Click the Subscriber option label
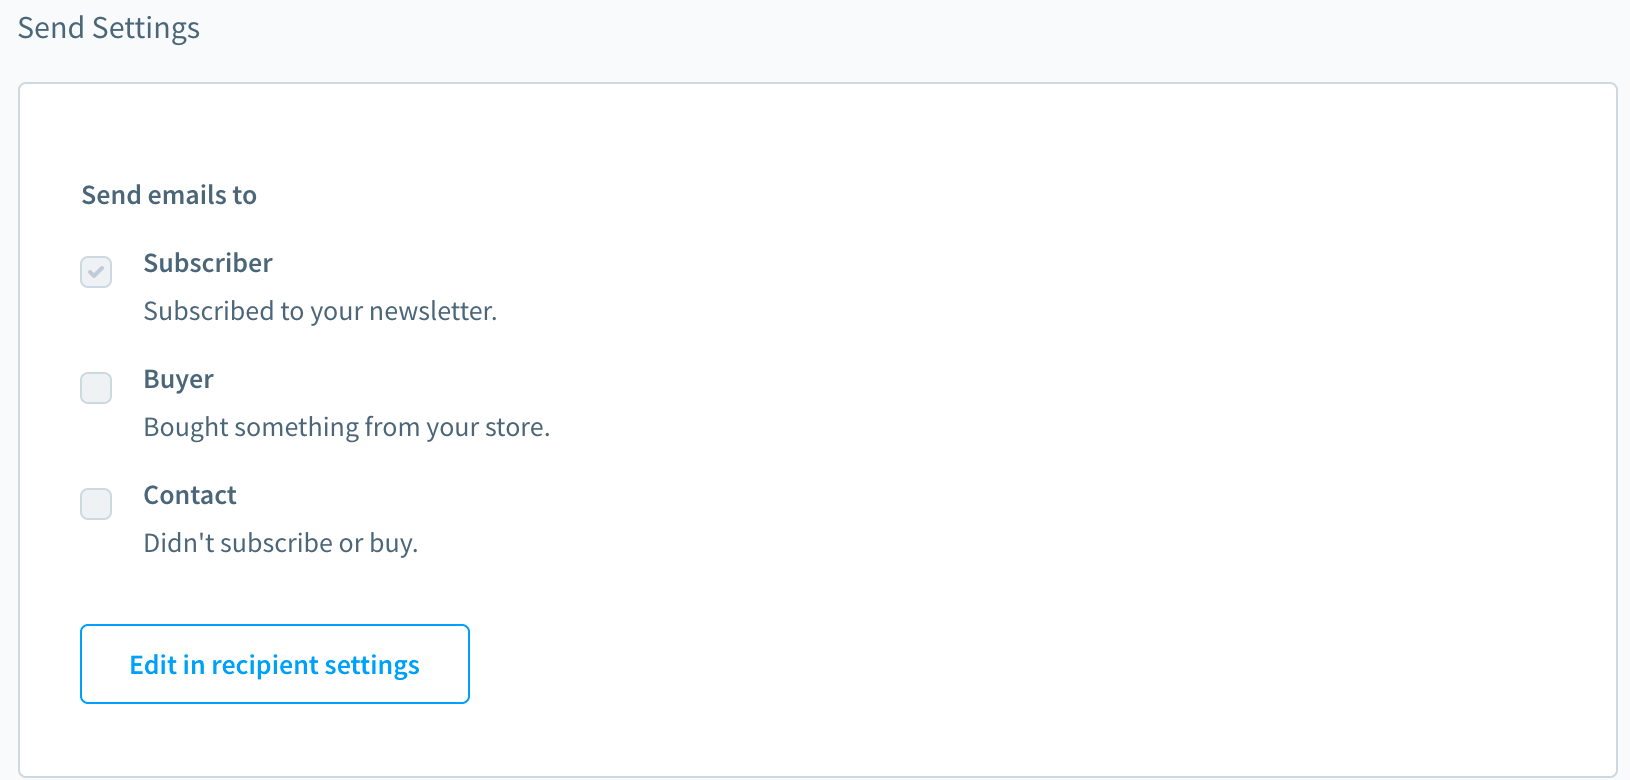 tap(208, 263)
